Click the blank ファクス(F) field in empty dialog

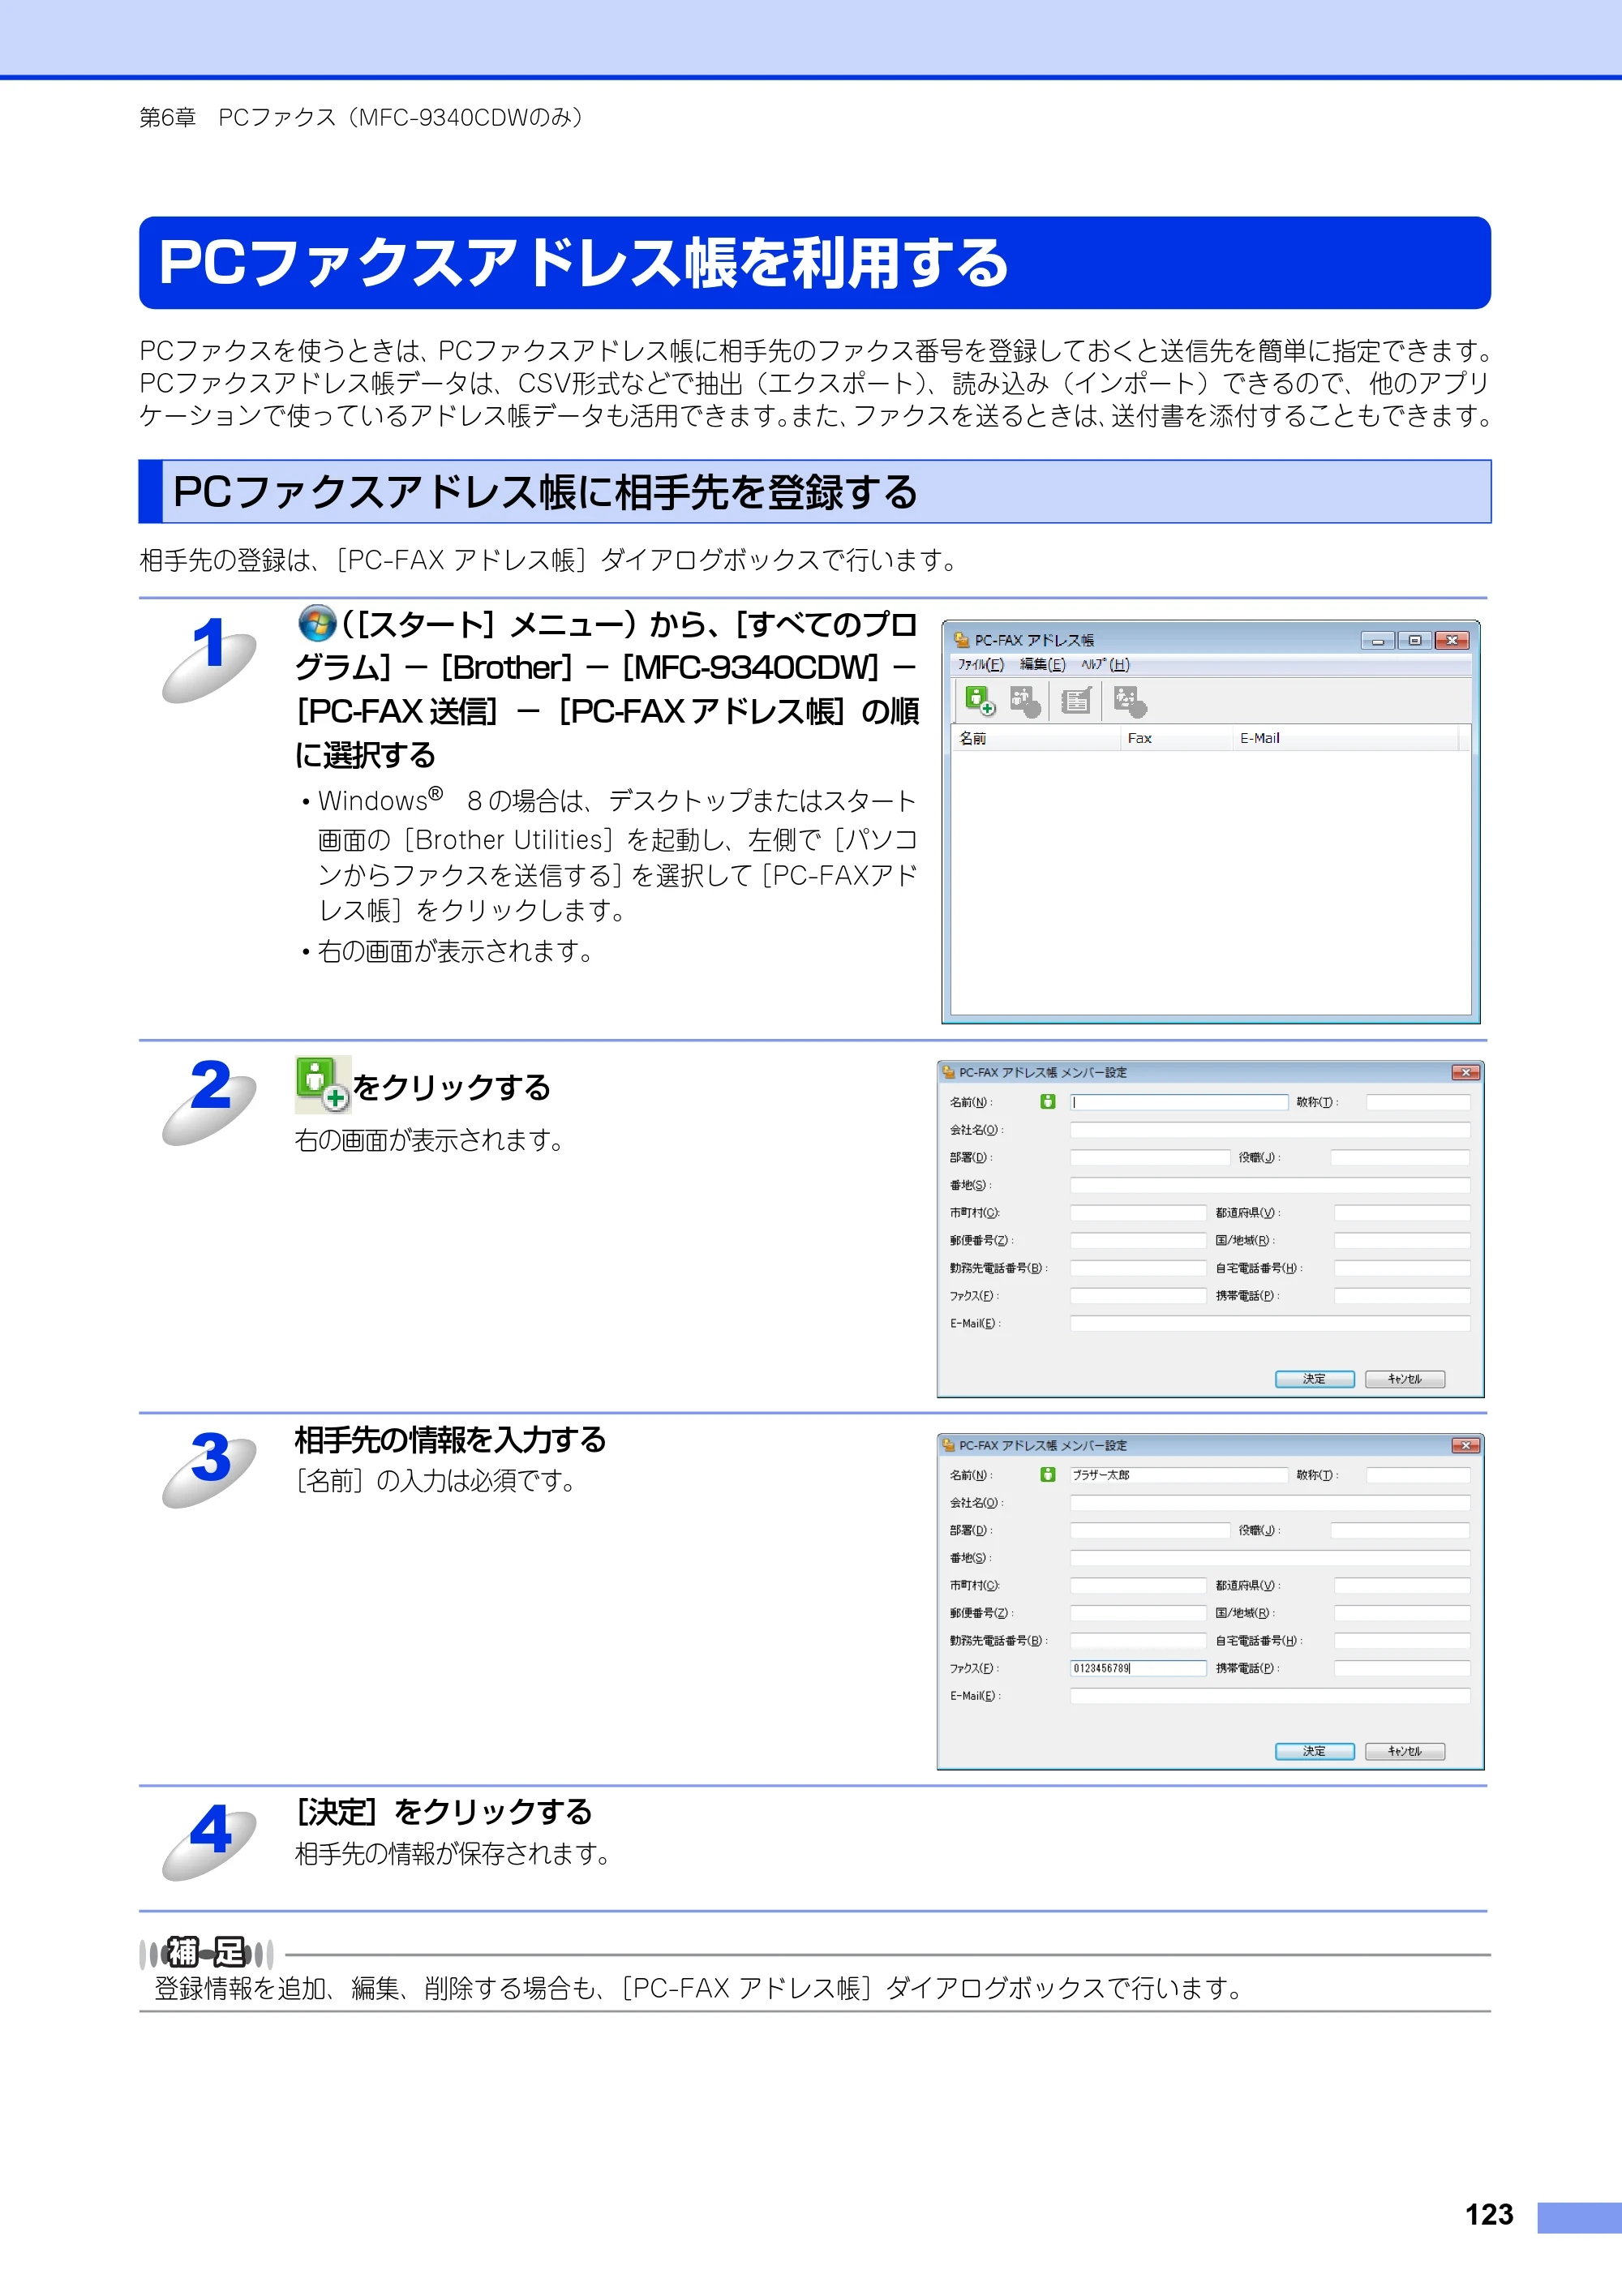[1138, 1296]
